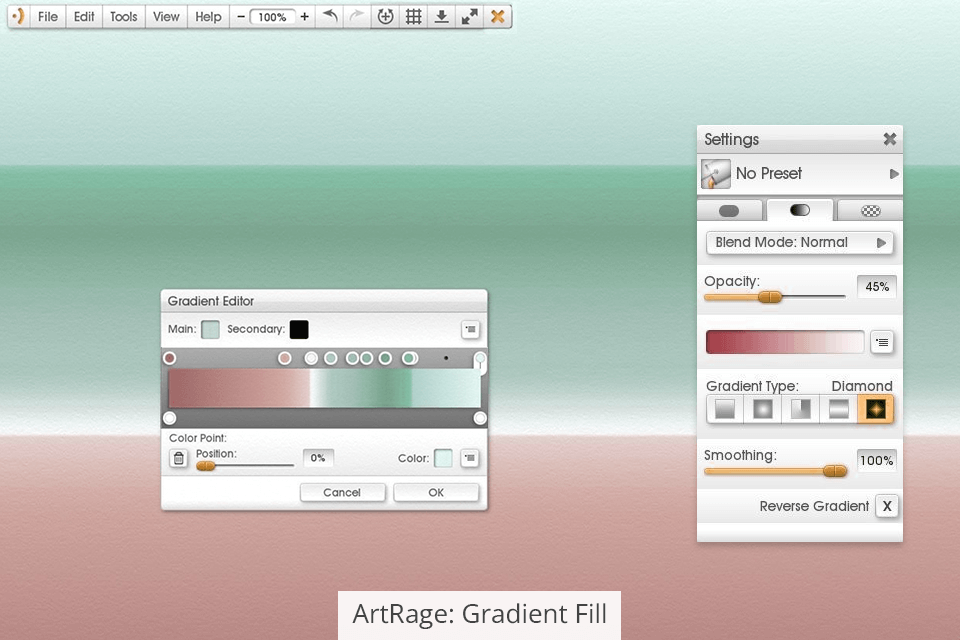
Task: Click the orange X icon in toolbar
Action: [x=498, y=17]
